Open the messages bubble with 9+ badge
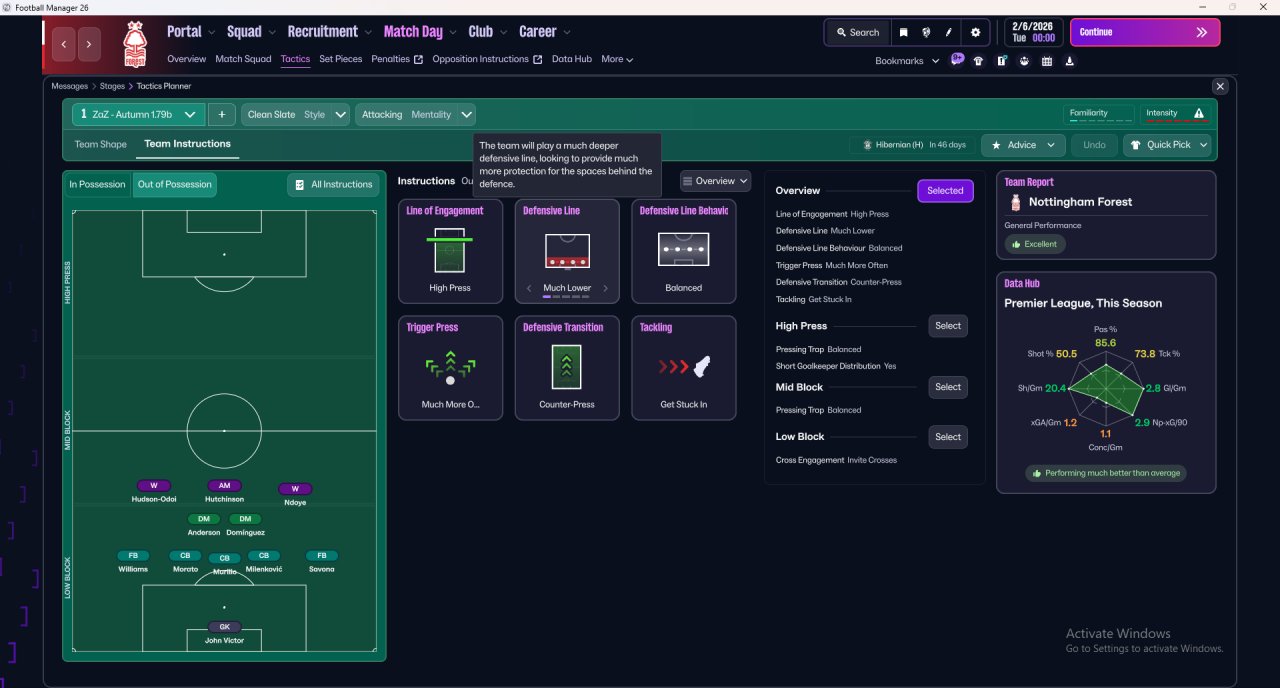Viewport: 1280px width, 688px height. (x=957, y=59)
